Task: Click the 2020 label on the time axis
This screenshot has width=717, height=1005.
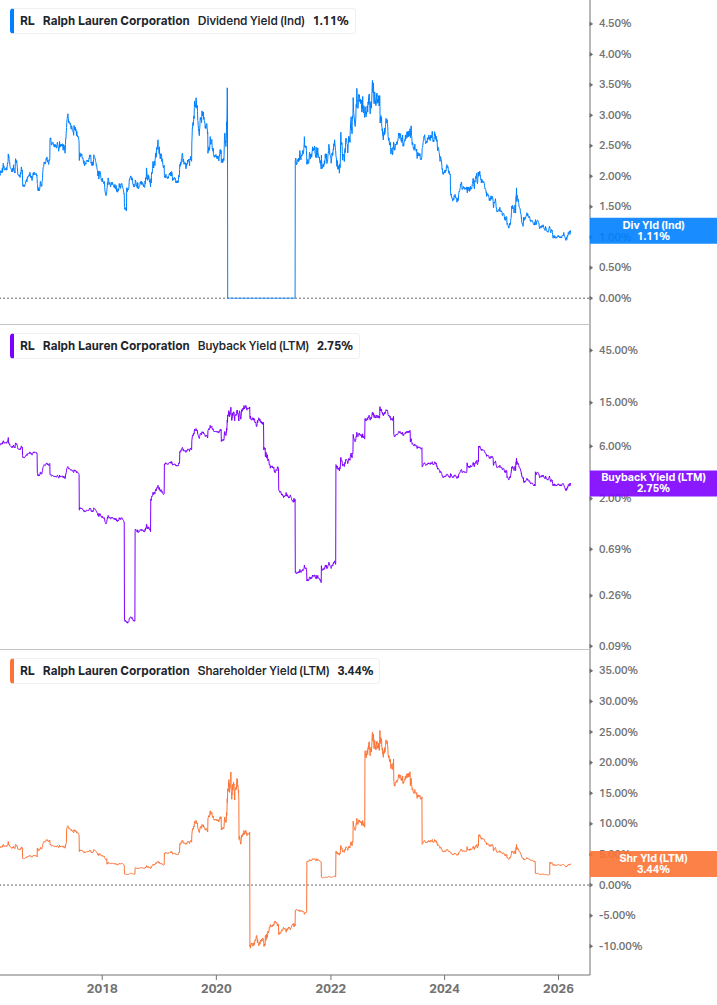Action: [x=217, y=988]
